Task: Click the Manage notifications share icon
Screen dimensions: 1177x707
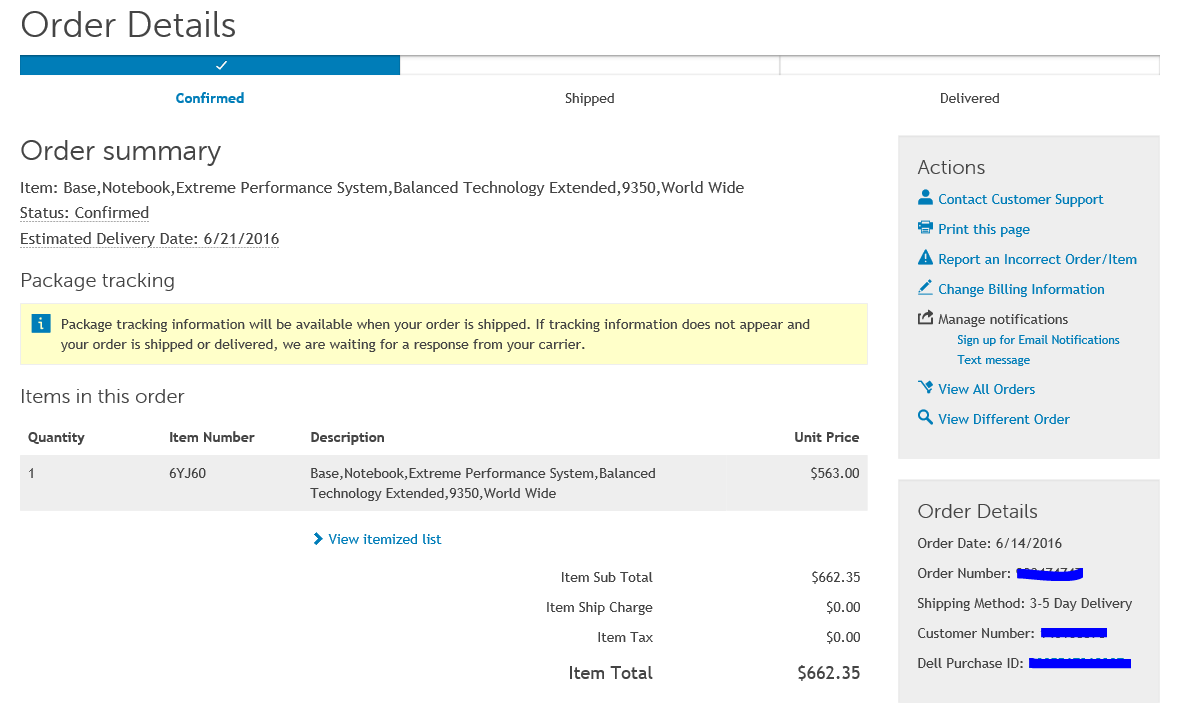Action: click(x=925, y=318)
